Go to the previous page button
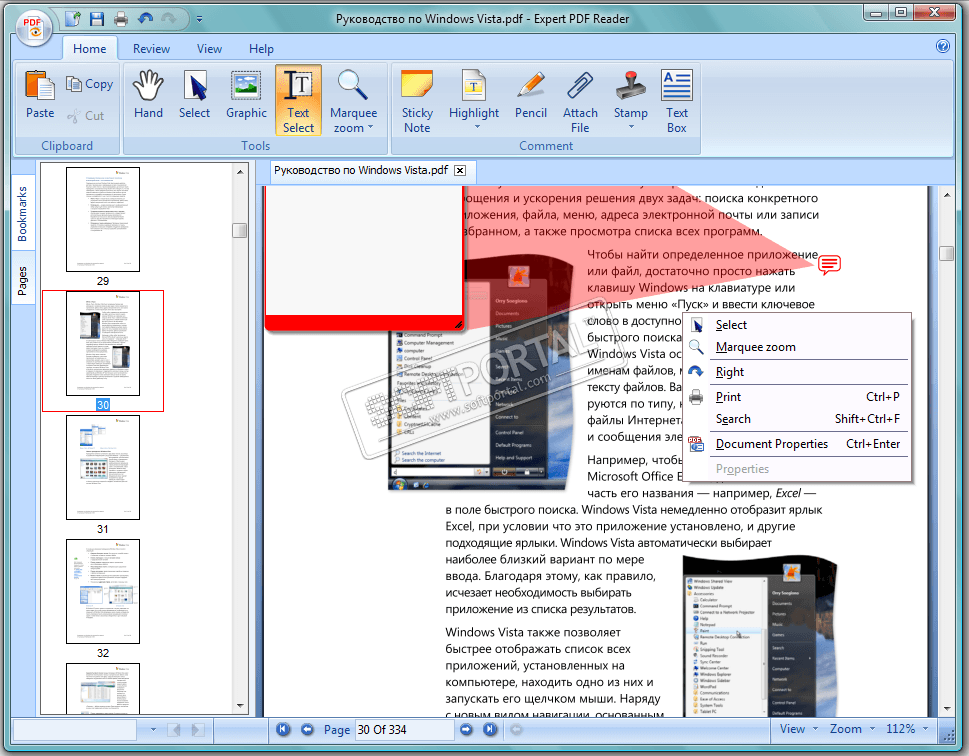Screen dimensions: 969x756 click(307, 729)
